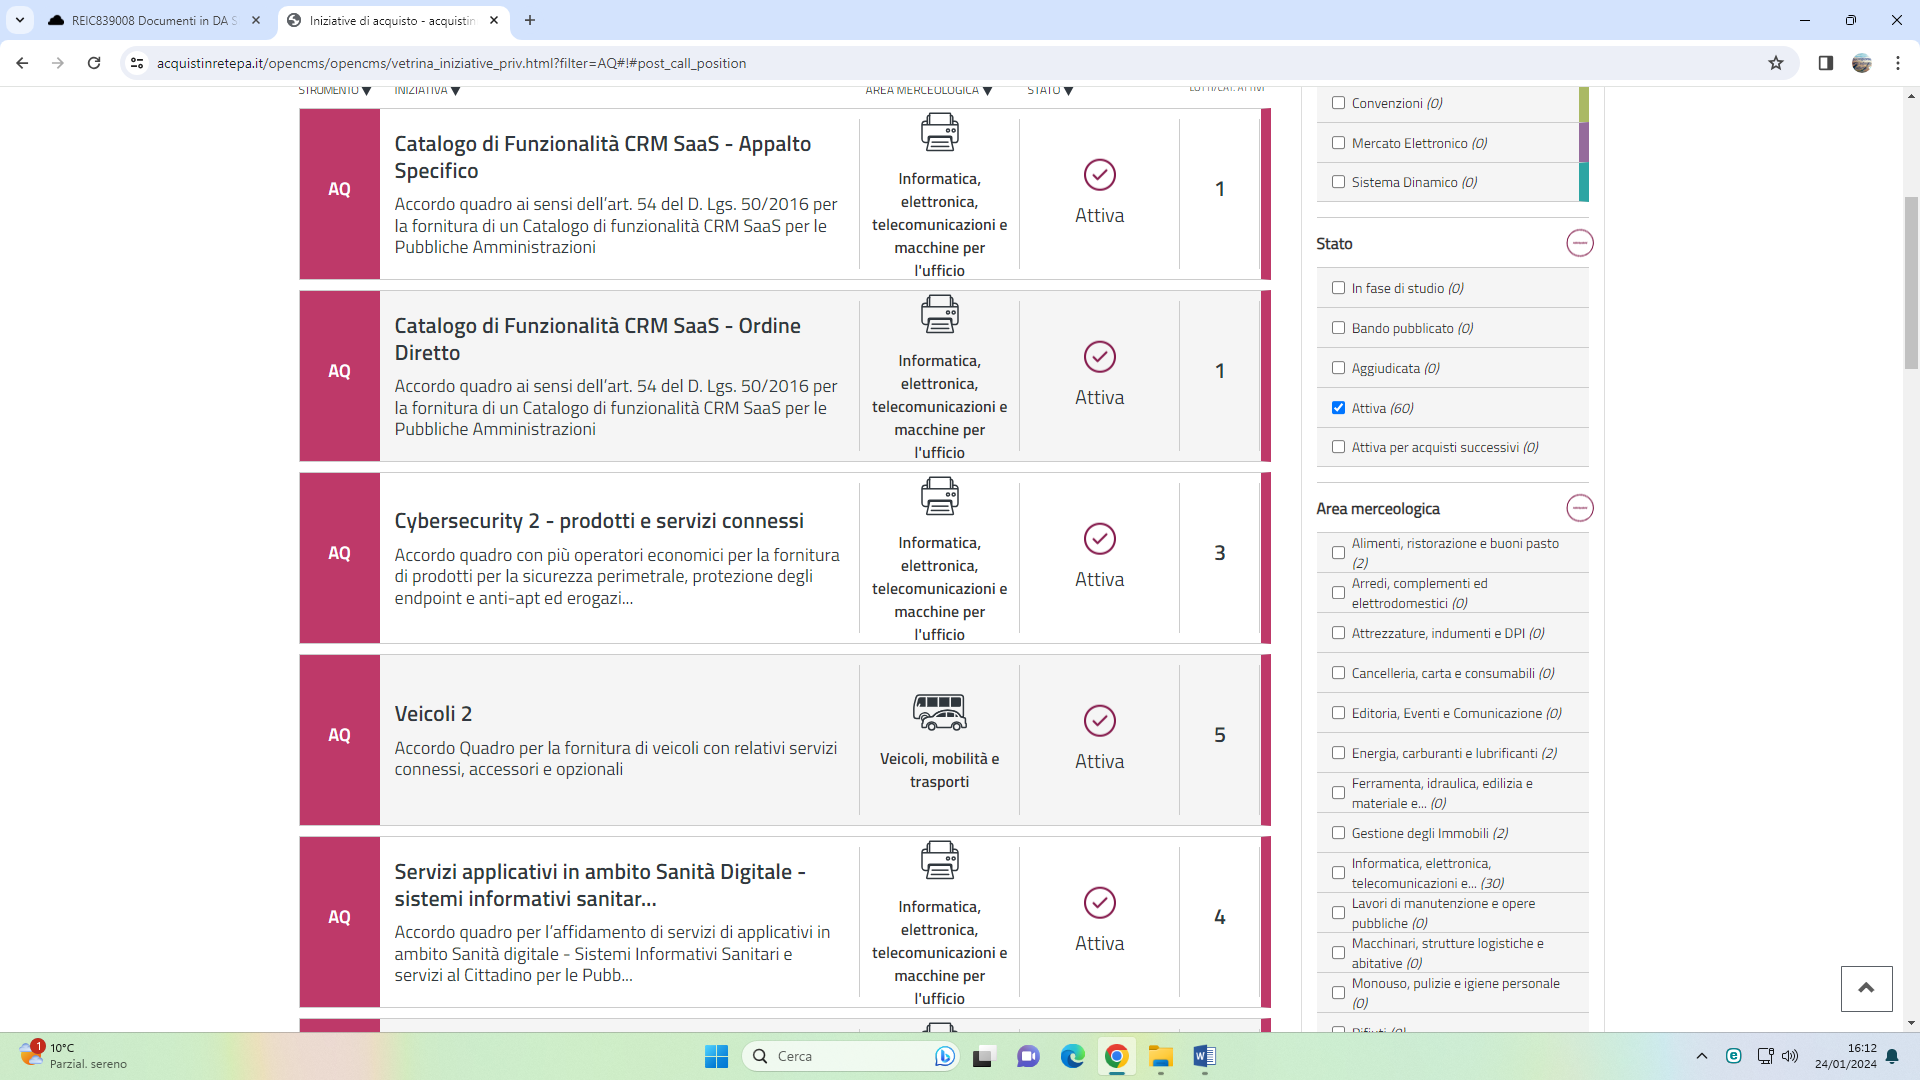This screenshot has height=1080, width=1920.
Task: Open a new browser tab
Action: pos(530,20)
